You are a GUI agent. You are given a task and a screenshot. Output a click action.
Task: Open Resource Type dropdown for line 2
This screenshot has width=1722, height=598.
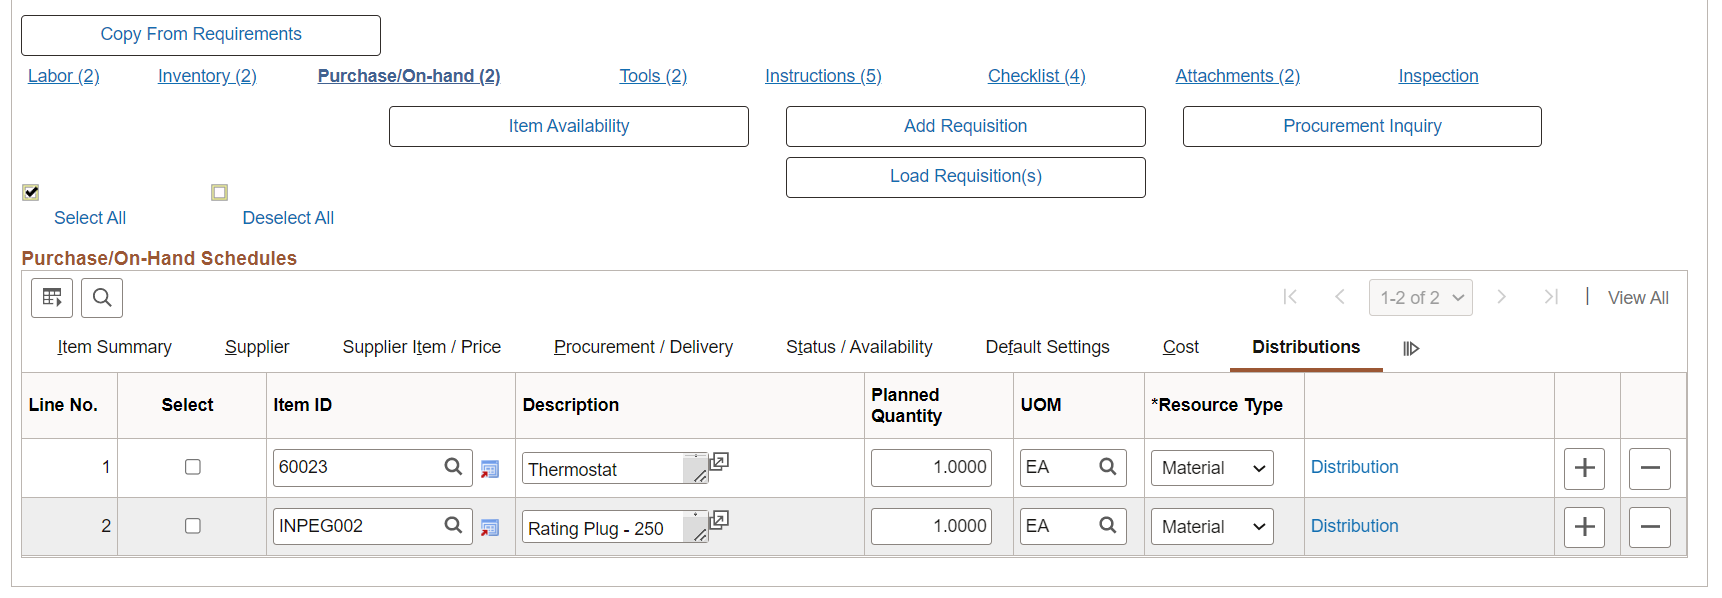(x=1212, y=527)
